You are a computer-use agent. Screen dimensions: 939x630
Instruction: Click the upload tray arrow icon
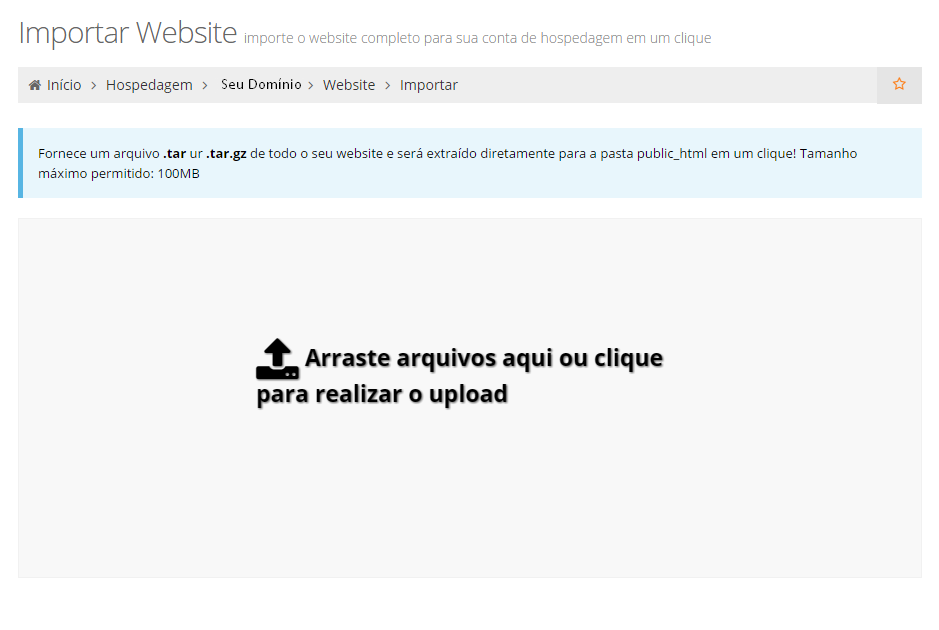click(x=277, y=359)
